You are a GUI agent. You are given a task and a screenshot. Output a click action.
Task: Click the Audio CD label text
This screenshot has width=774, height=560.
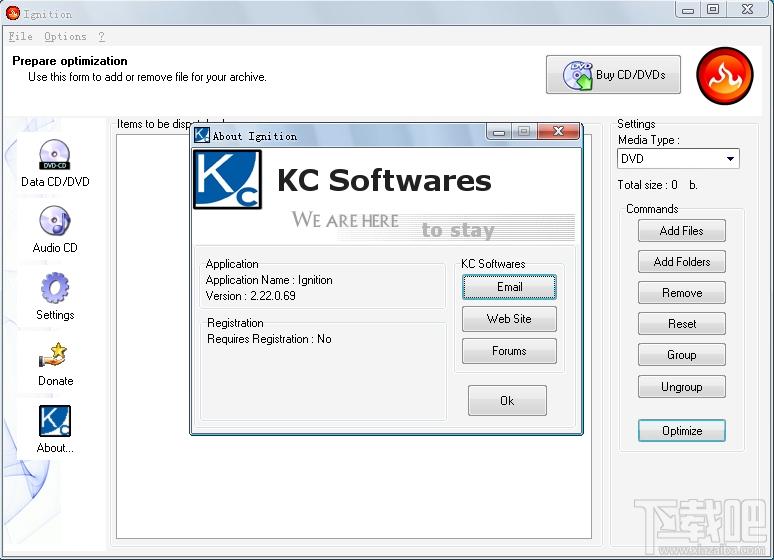[x=55, y=248]
